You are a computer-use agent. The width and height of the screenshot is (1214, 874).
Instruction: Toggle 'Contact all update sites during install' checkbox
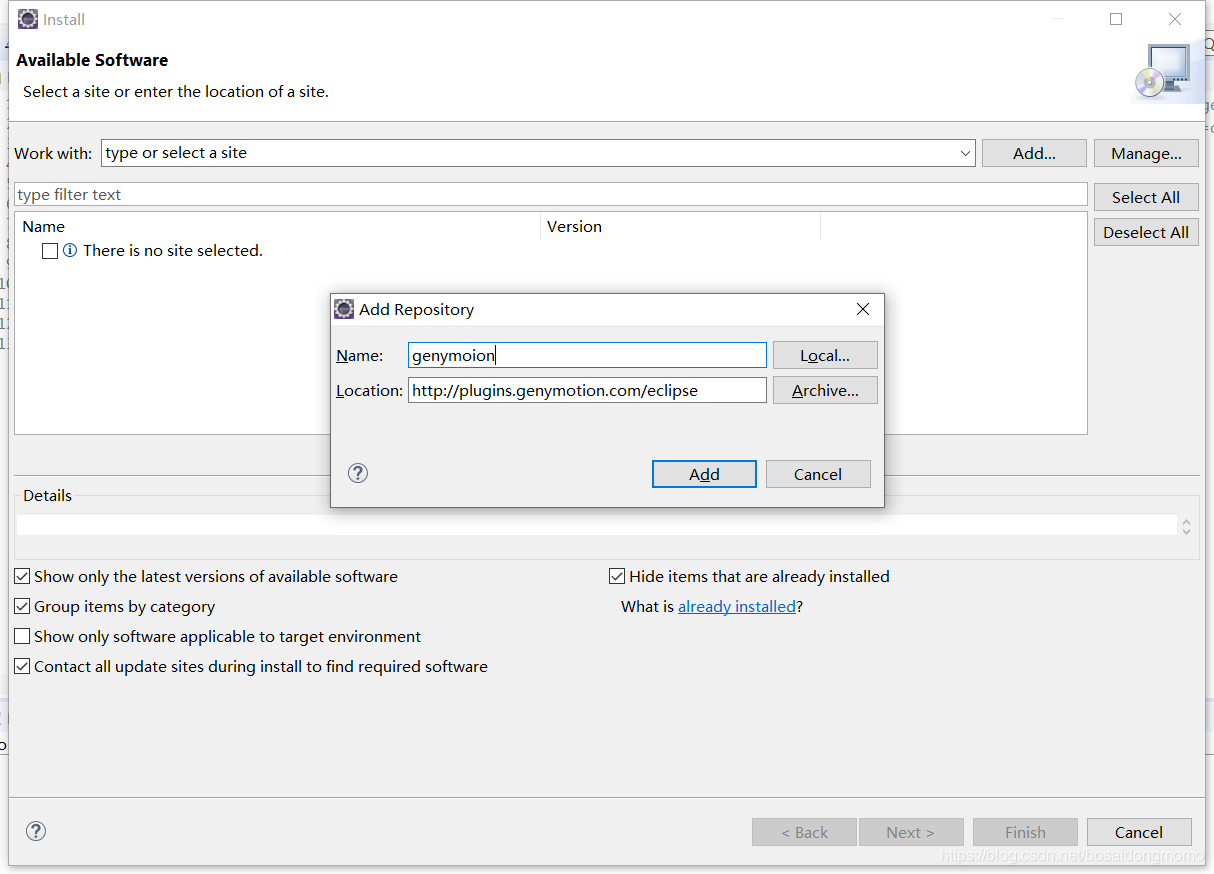tap(22, 667)
